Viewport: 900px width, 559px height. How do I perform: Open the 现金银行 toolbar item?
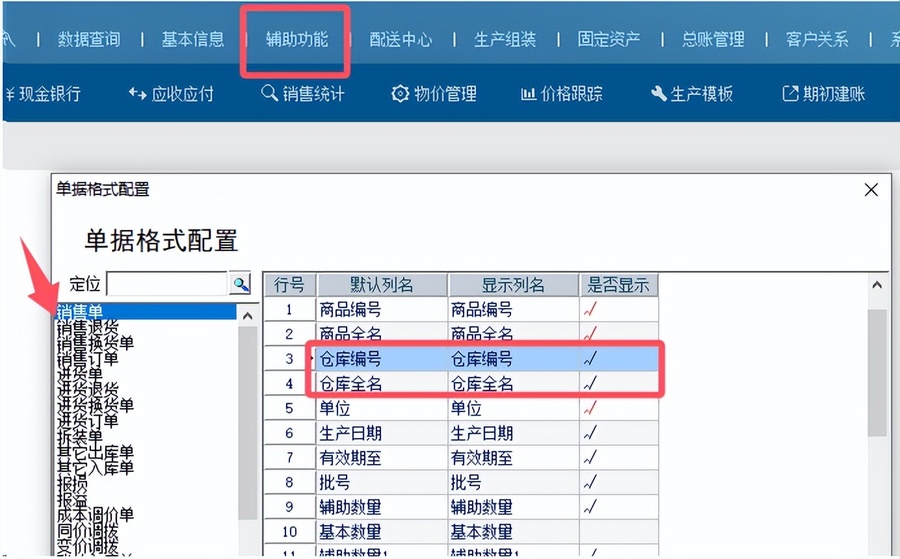point(44,94)
